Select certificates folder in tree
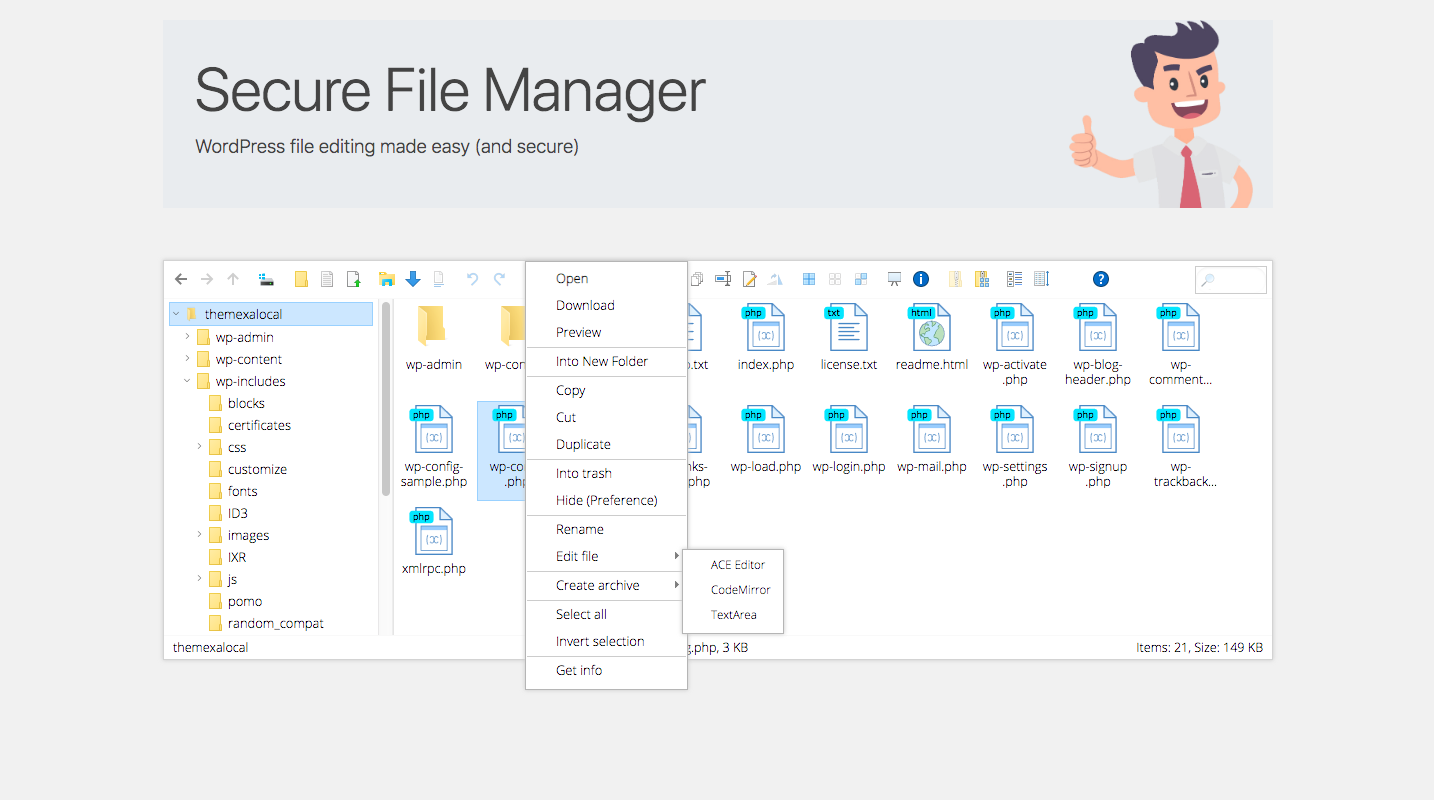 [x=259, y=425]
